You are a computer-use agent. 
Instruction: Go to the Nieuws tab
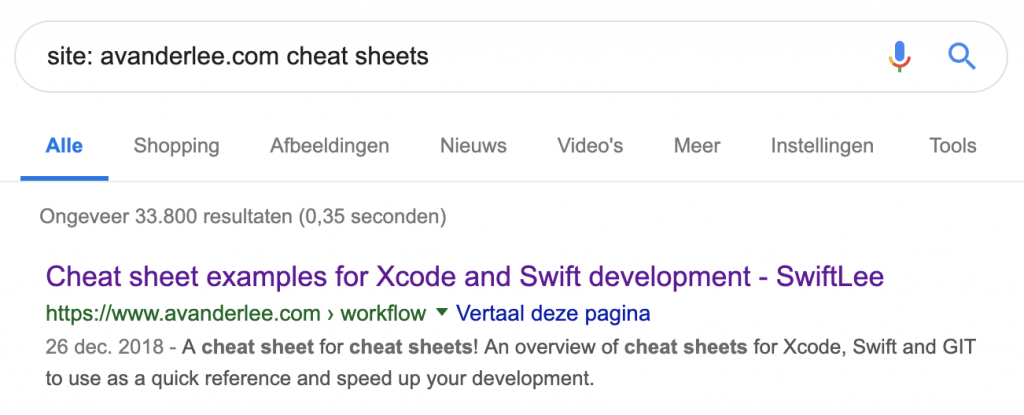pos(473,146)
